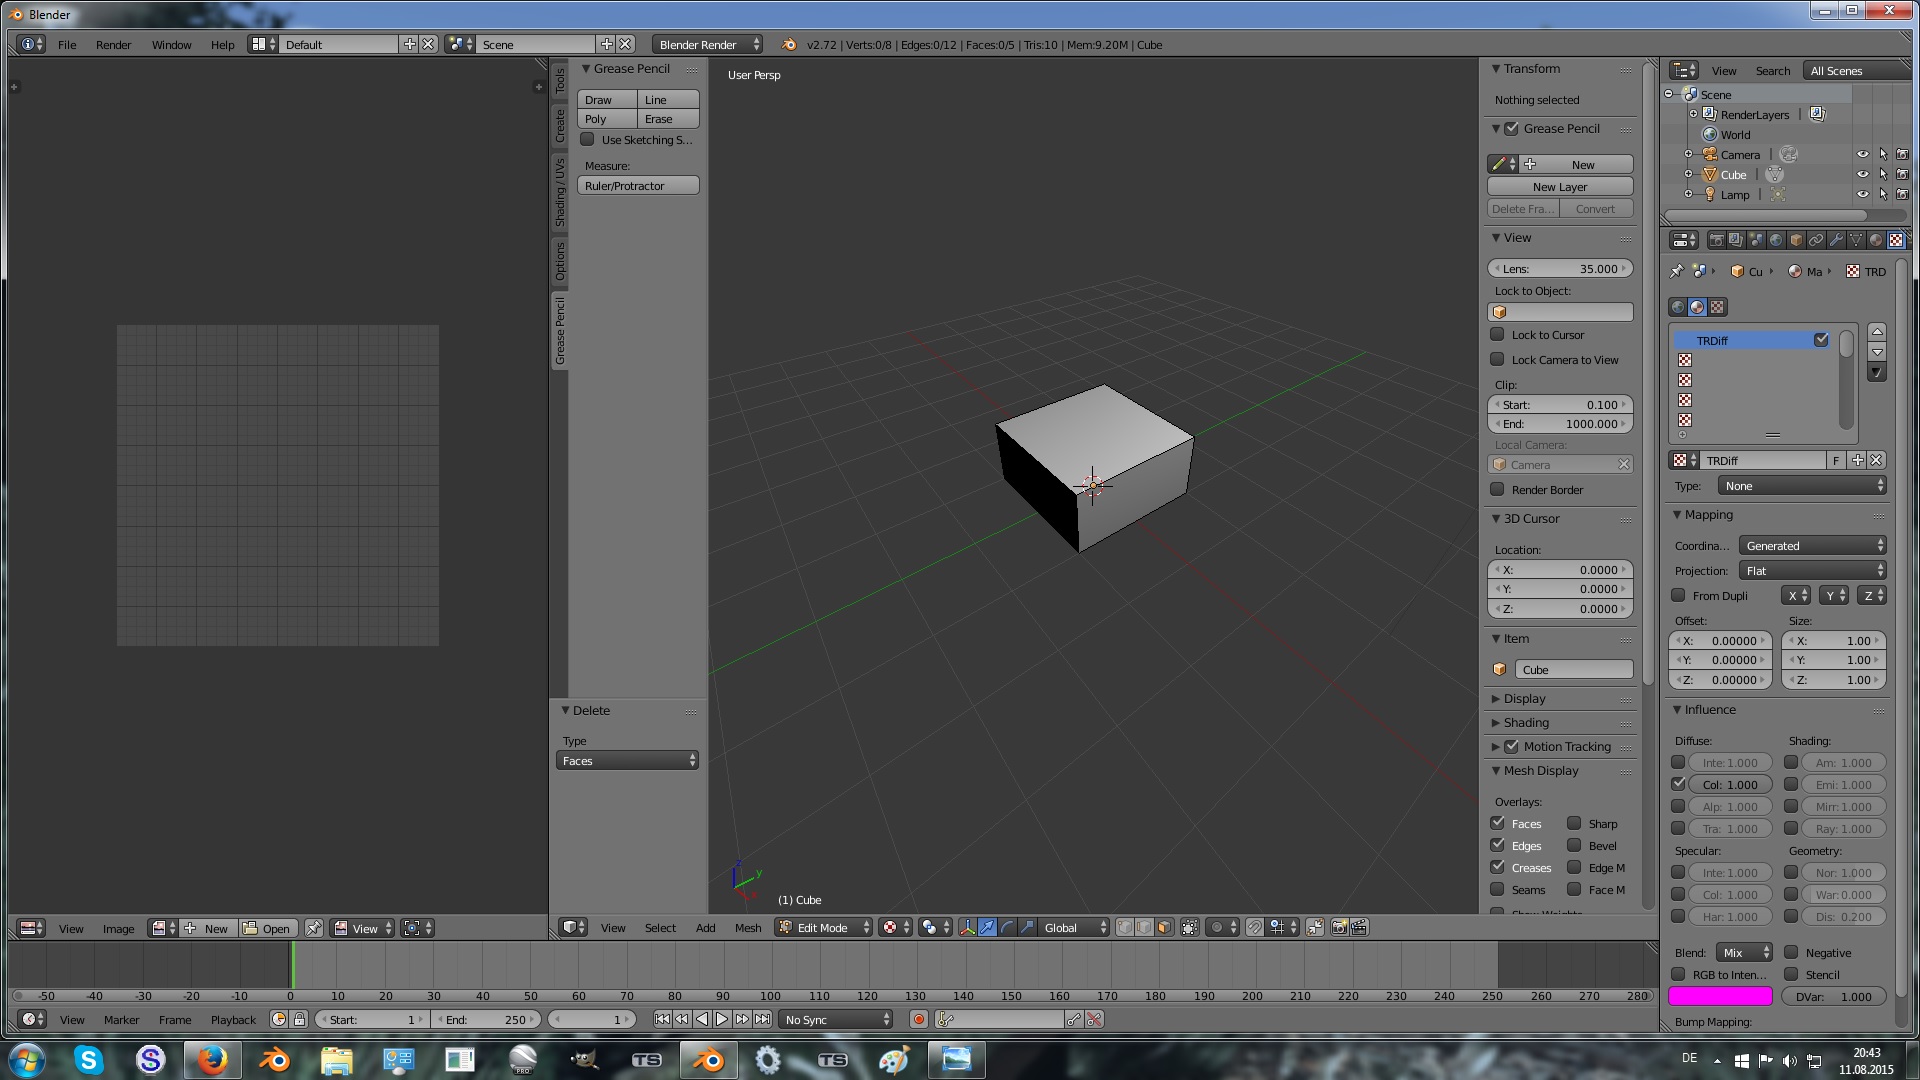Enable Negative texture blend checkbox
The image size is (1920, 1080).
coord(1791,953)
